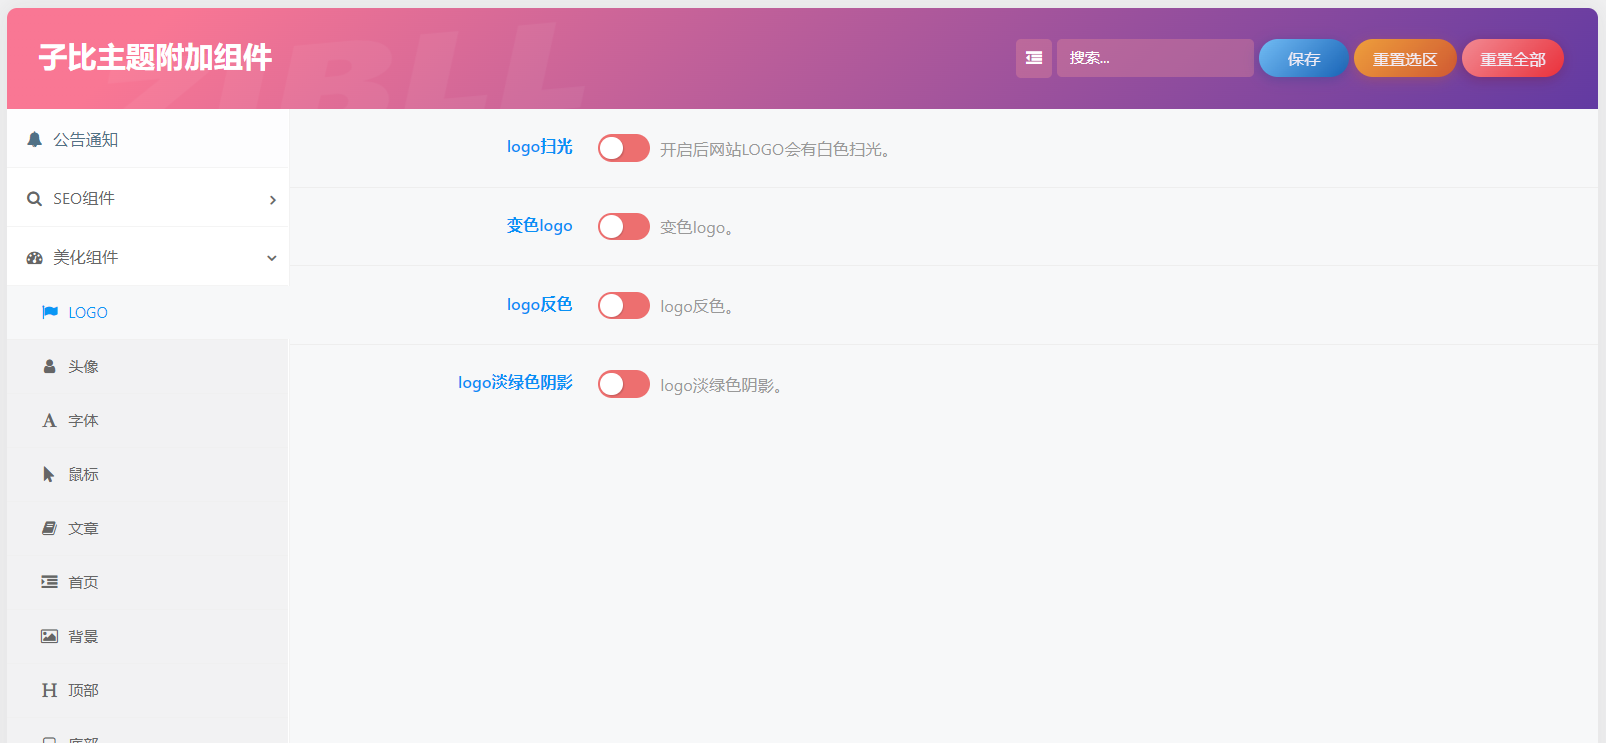Click the user icon beside 头像
This screenshot has height=743, width=1606.
49,366
